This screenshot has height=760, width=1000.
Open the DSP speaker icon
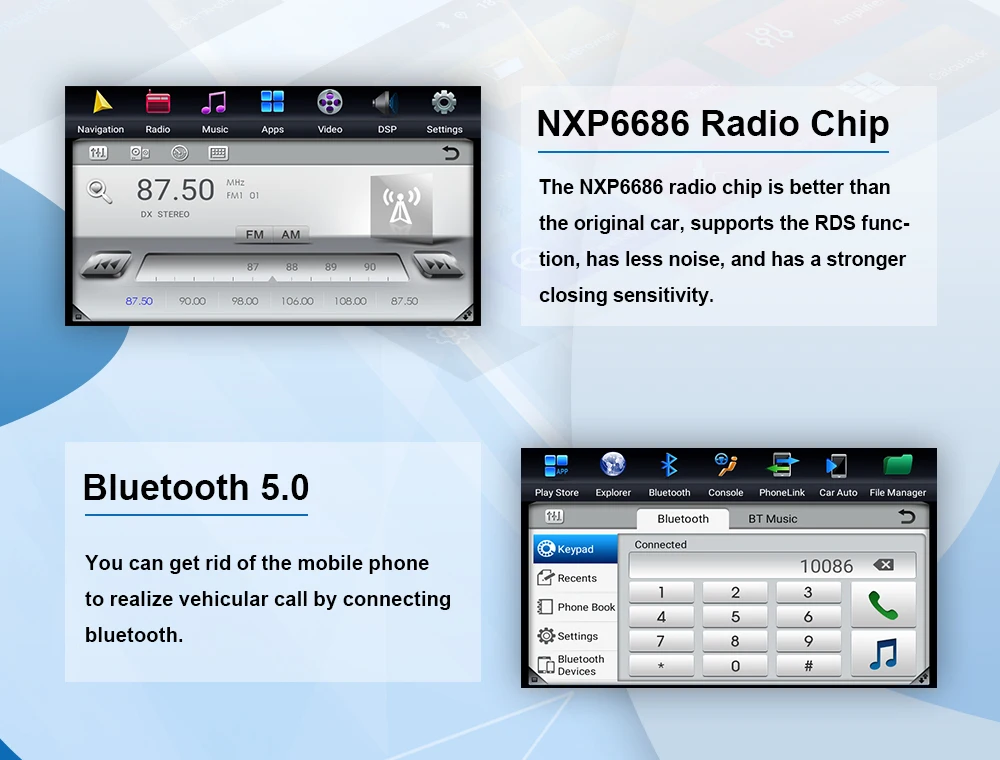(x=387, y=112)
